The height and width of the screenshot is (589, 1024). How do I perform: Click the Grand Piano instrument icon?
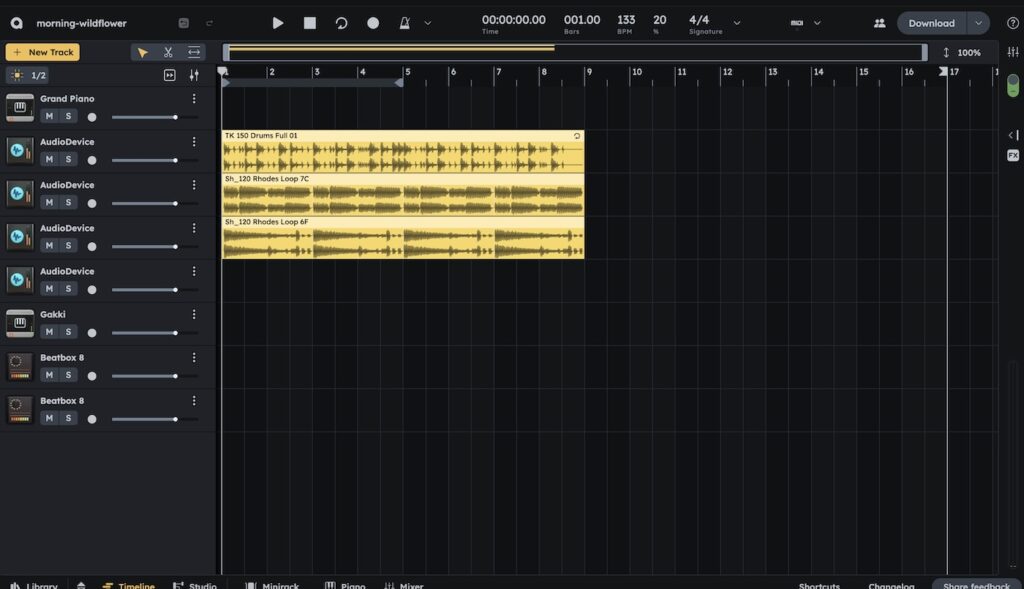coord(19,105)
